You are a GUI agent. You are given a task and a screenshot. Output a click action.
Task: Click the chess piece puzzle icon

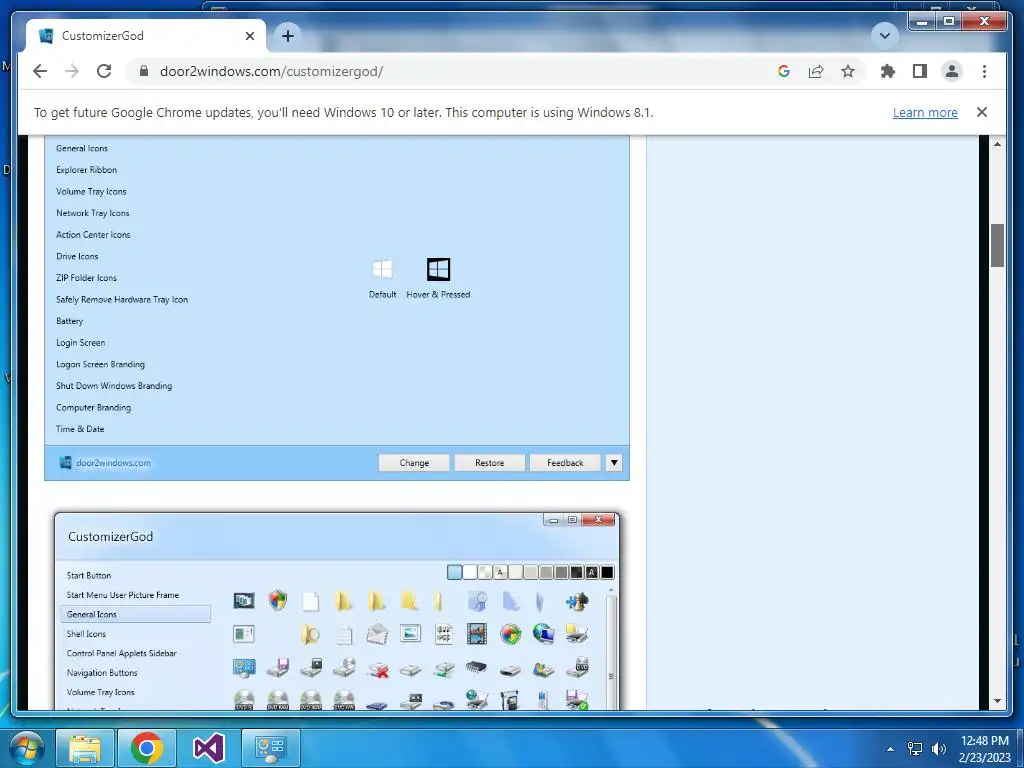(577, 601)
